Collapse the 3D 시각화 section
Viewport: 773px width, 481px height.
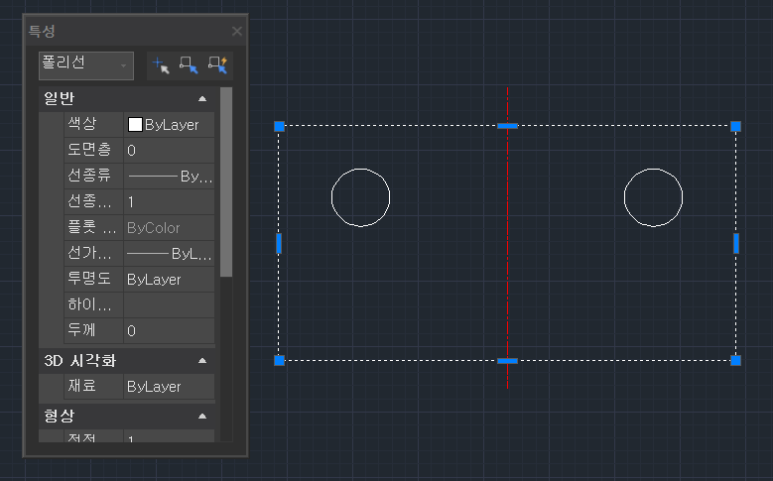pyautogui.click(x=202, y=360)
